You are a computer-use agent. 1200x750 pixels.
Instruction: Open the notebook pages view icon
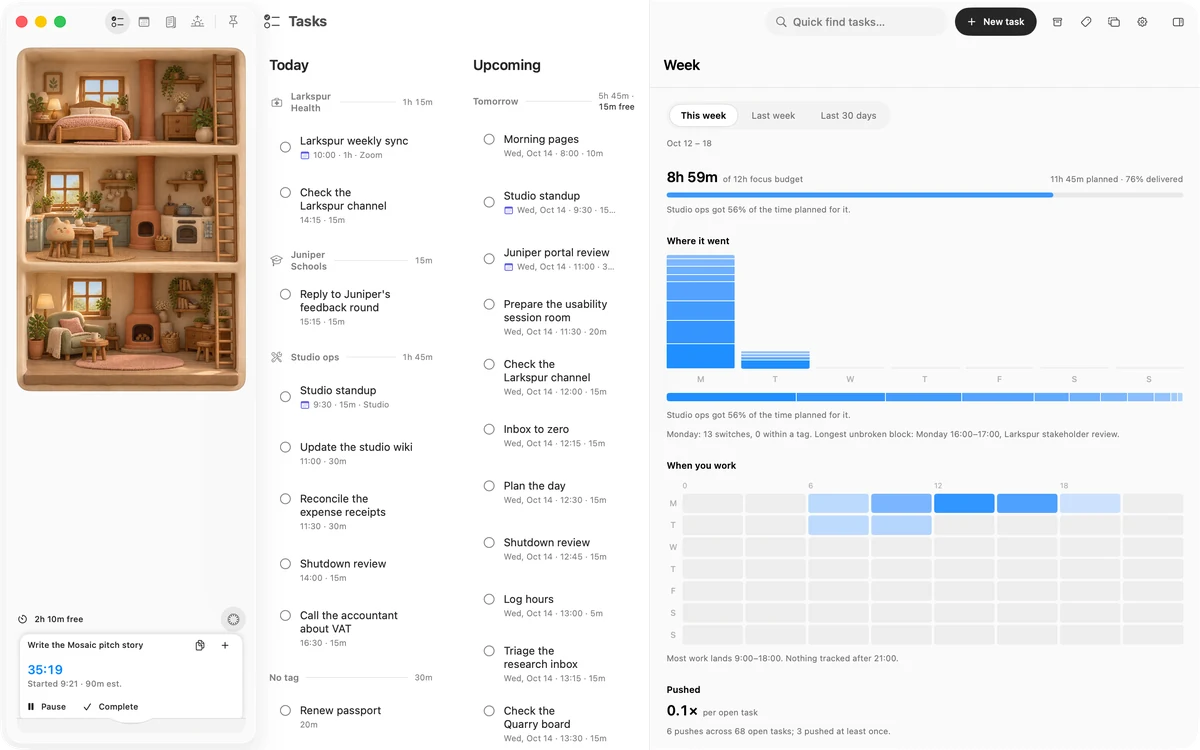tap(171, 22)
